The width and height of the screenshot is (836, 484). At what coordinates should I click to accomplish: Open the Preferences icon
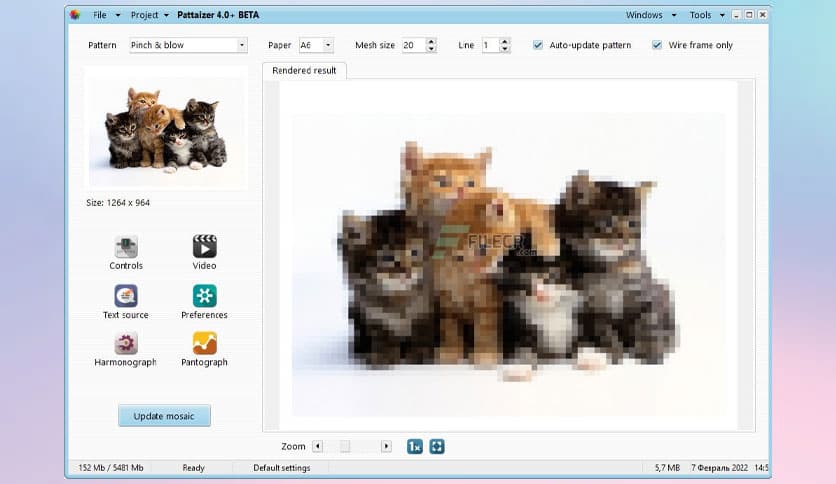point(204,296)
